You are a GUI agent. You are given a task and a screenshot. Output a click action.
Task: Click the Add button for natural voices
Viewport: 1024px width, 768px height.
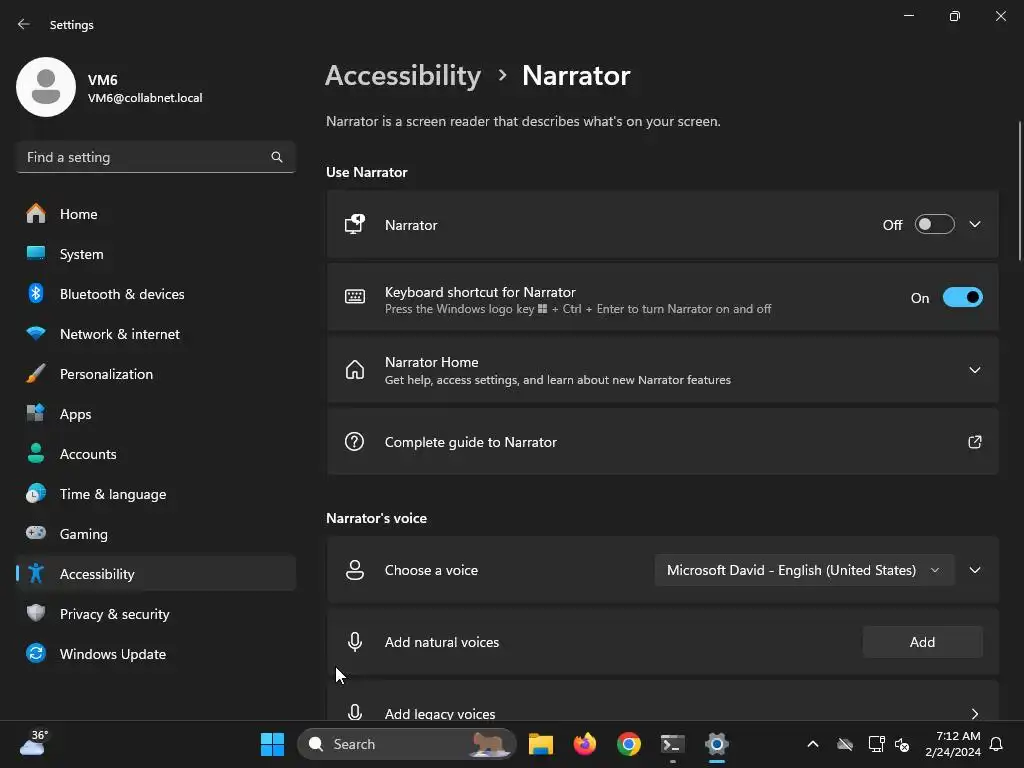[922, 642]
